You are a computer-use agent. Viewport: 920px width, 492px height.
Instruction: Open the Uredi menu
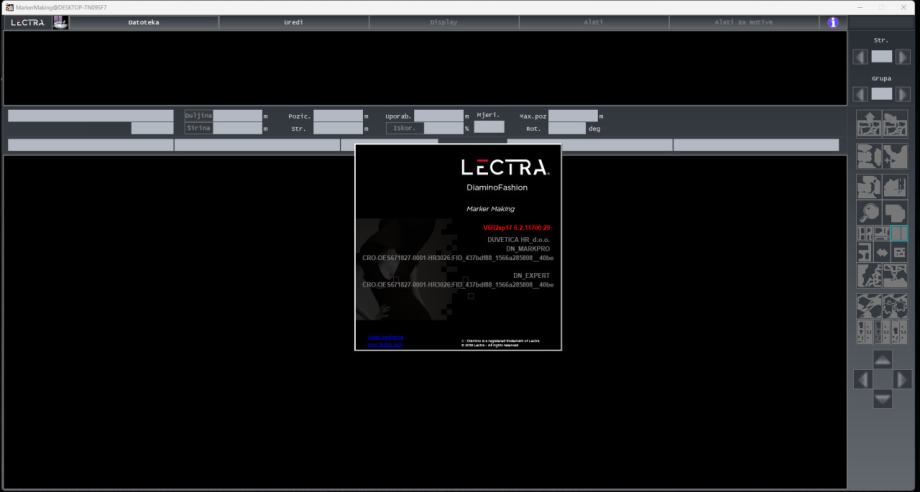294,22
